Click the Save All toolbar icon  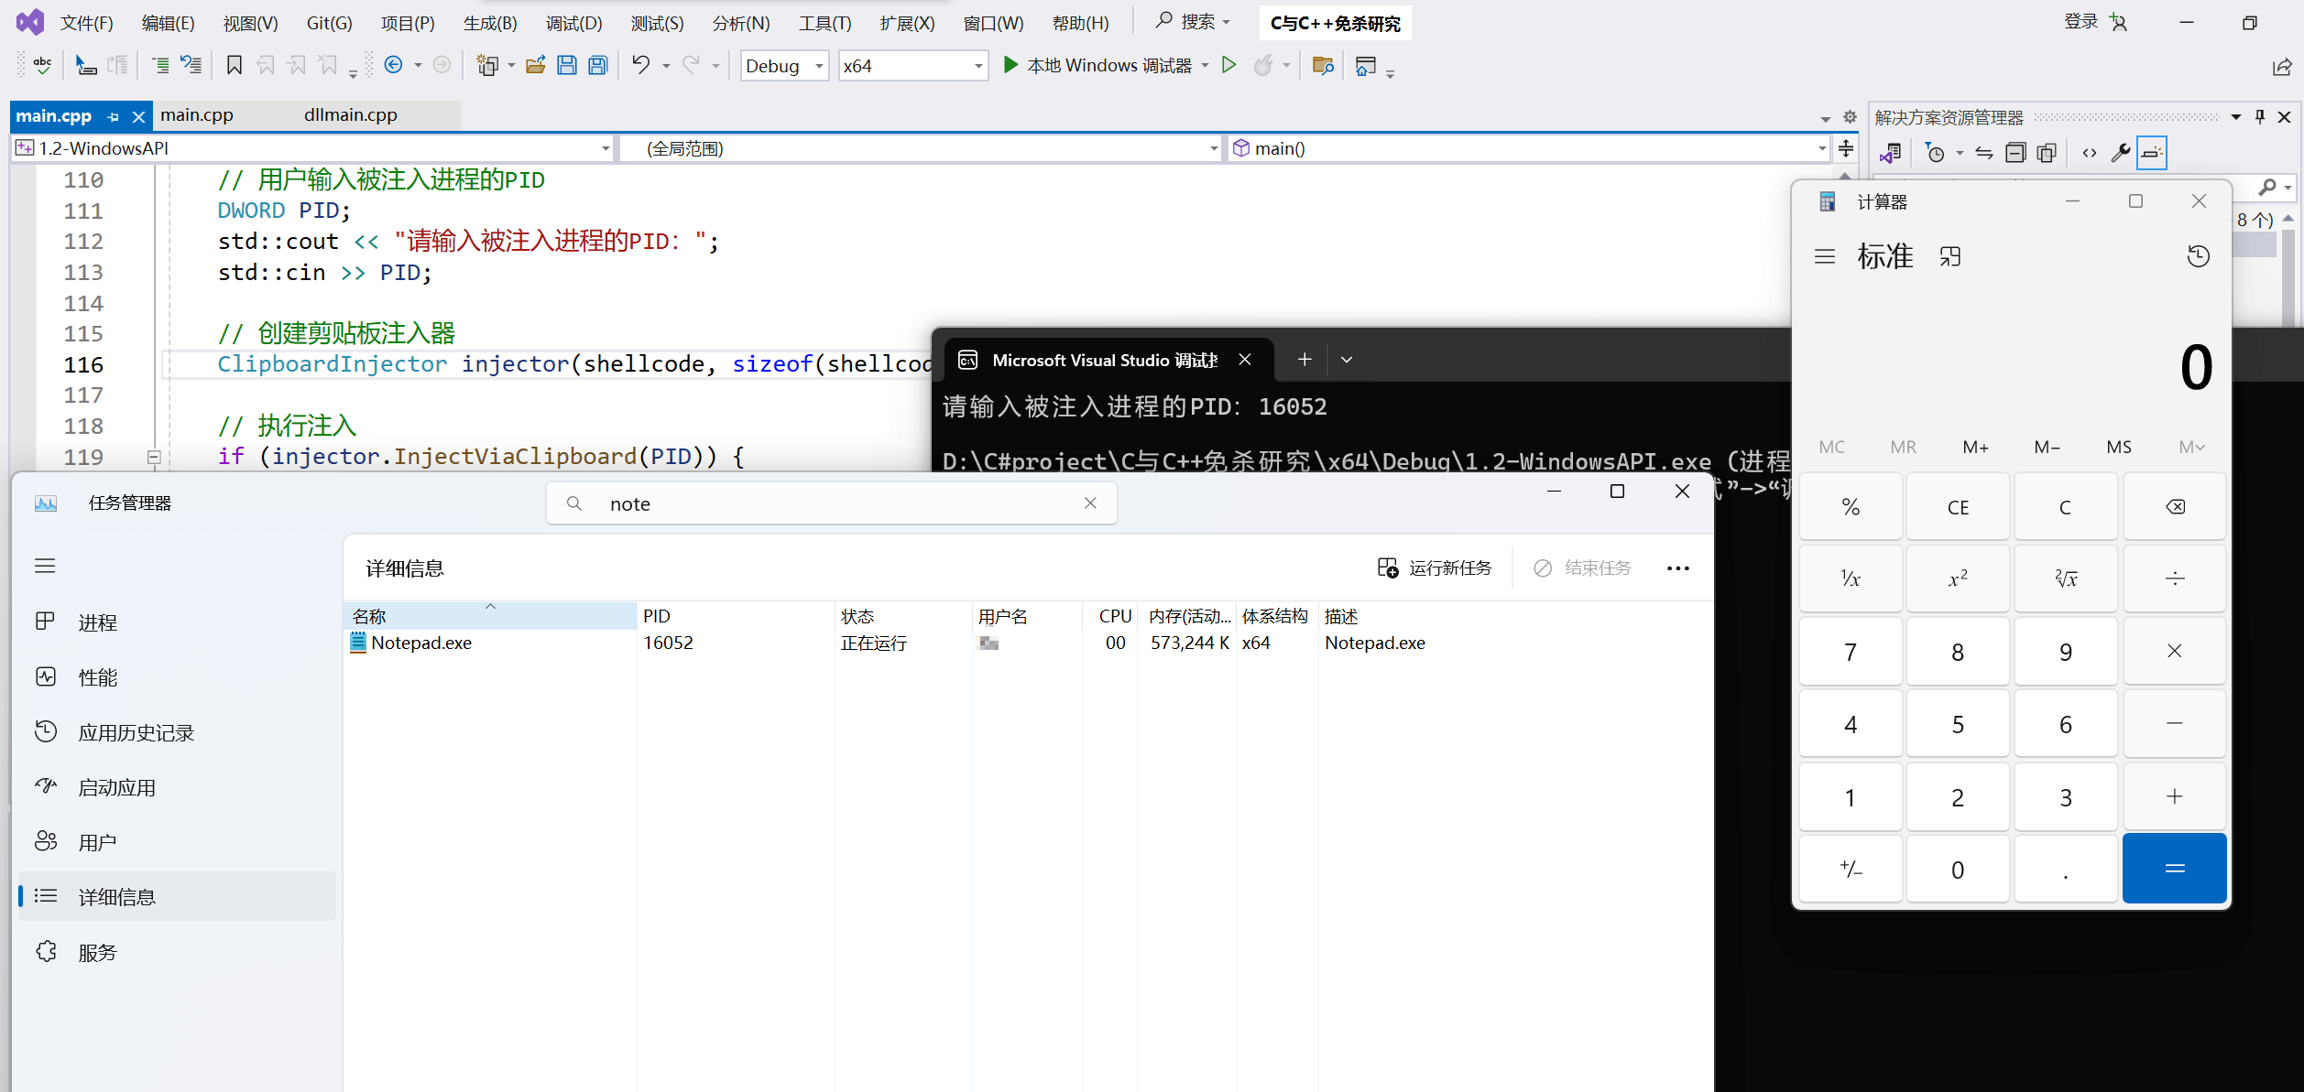coord(598,66)
